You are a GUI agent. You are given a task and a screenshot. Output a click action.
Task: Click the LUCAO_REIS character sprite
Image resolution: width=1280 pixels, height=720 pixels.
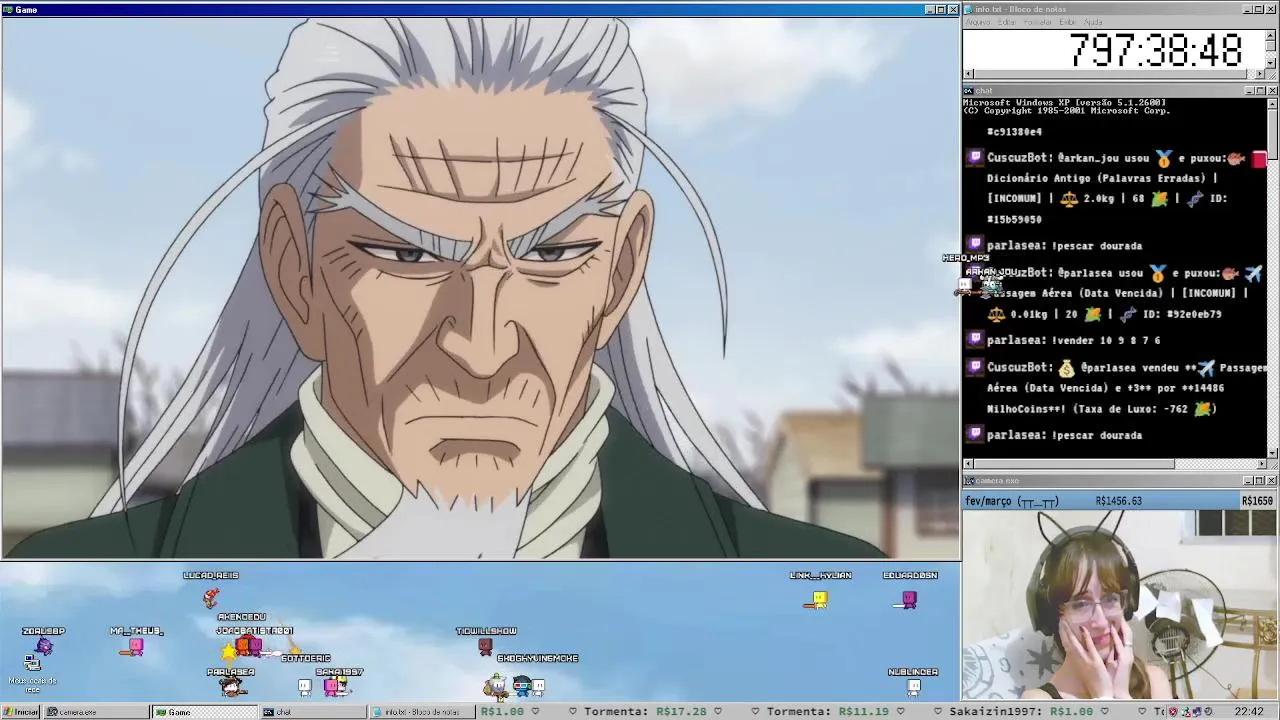pos(210,598)
